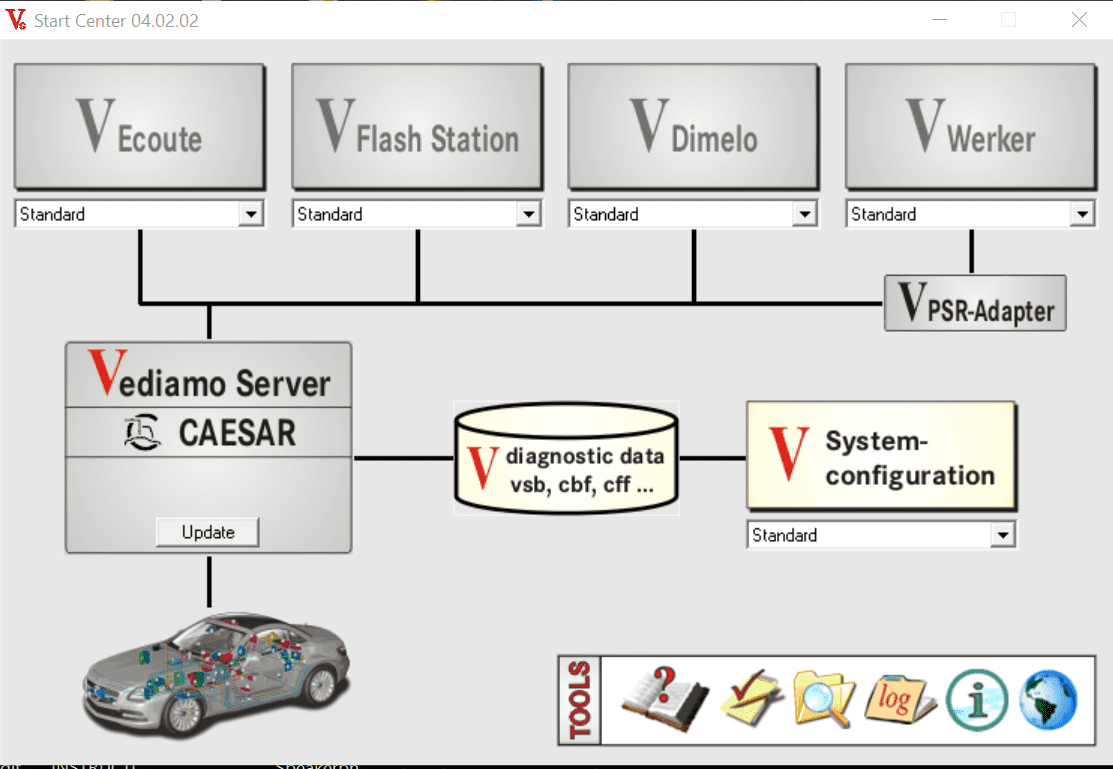Screen dimensions: 1113x769
Task: Expand the dropdown under Flash Station
Action: 528,214
